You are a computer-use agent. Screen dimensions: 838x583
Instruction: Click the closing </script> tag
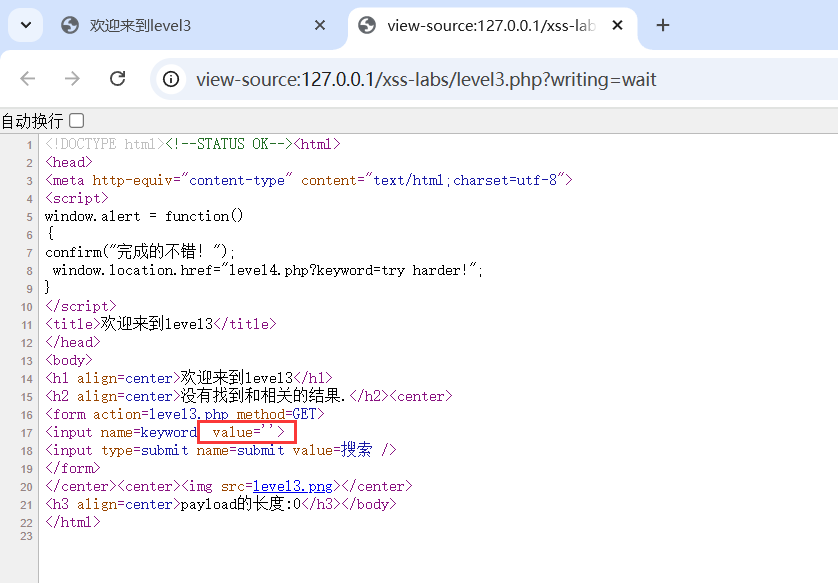click(81, 306)
